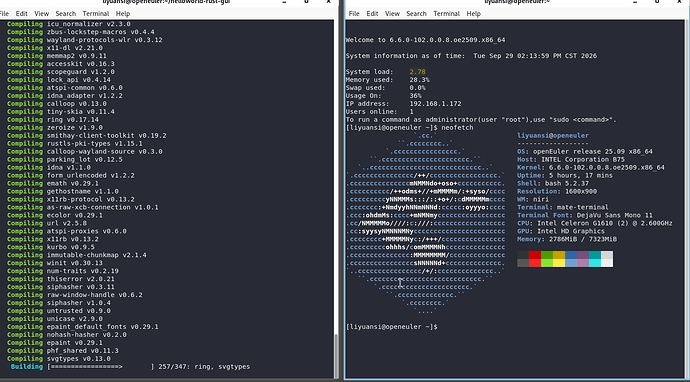
Task: Click the empty shell prompt after neofetch output
Action: click(392, 327)
